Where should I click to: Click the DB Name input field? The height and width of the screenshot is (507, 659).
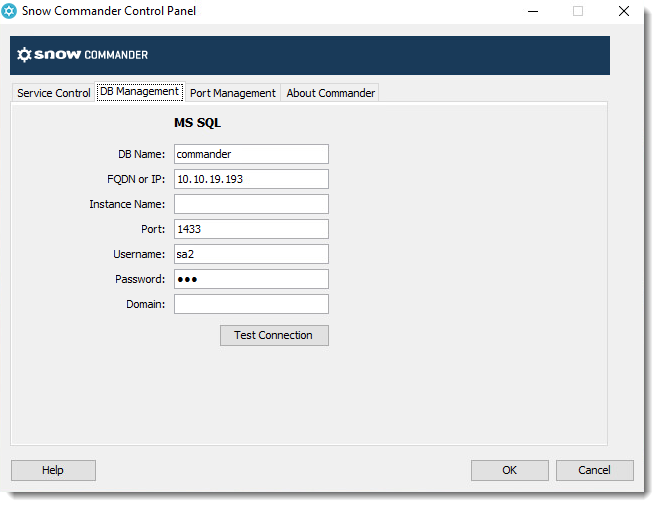point(251,154)
